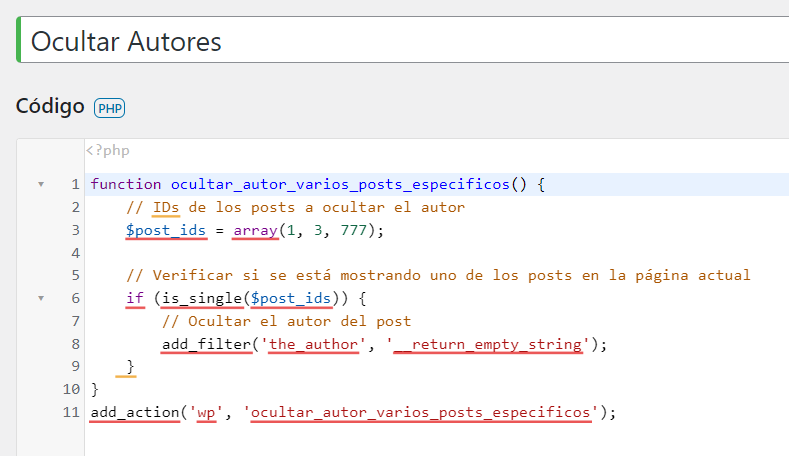Click line number 11 in the gutter
This screenshot has height=456, width=789.
[71, 412]
